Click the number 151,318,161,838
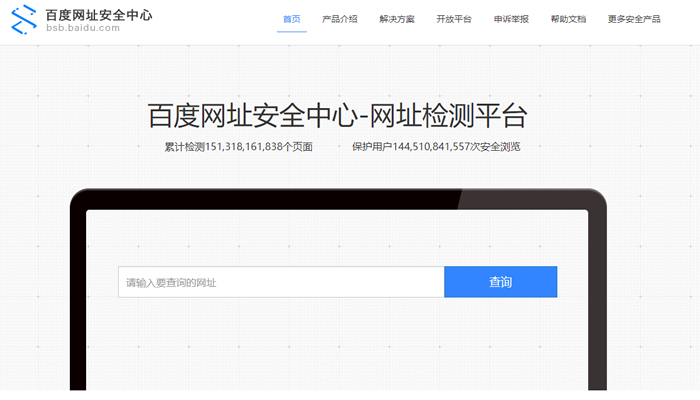Screen dimensions: 700x400 [x=244, y=147]
